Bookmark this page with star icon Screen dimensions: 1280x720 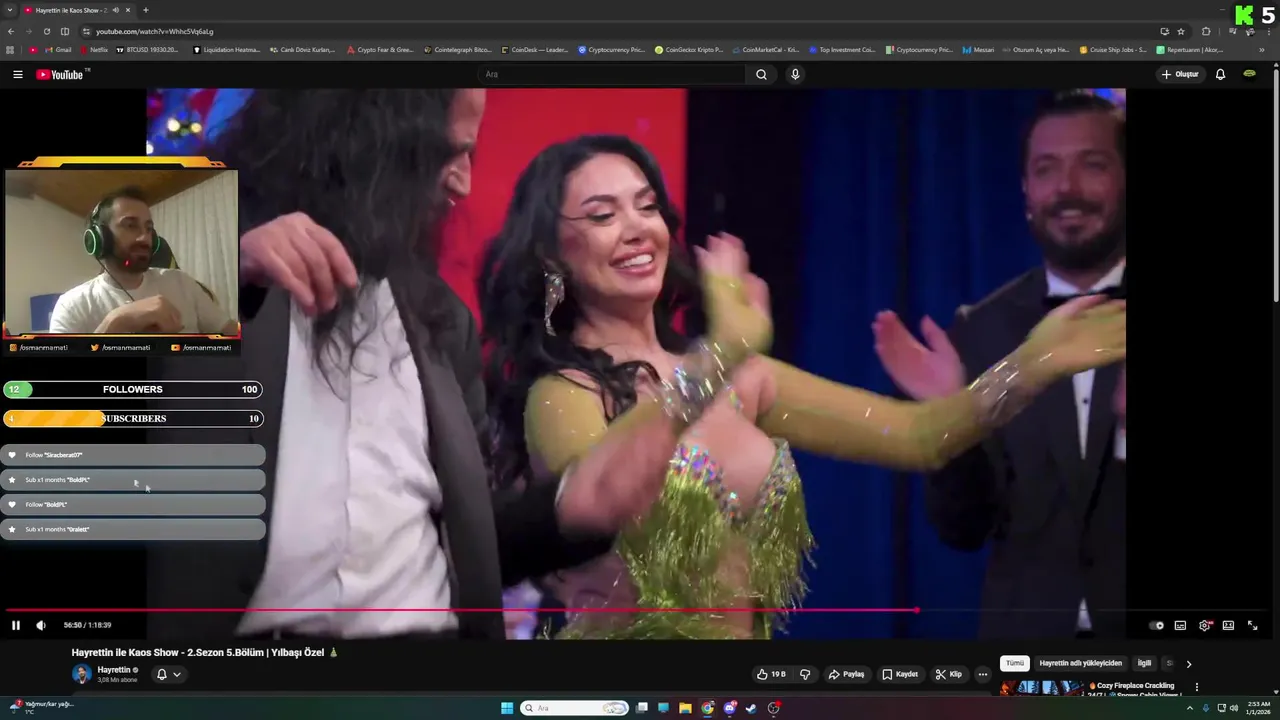[1181, 31]
